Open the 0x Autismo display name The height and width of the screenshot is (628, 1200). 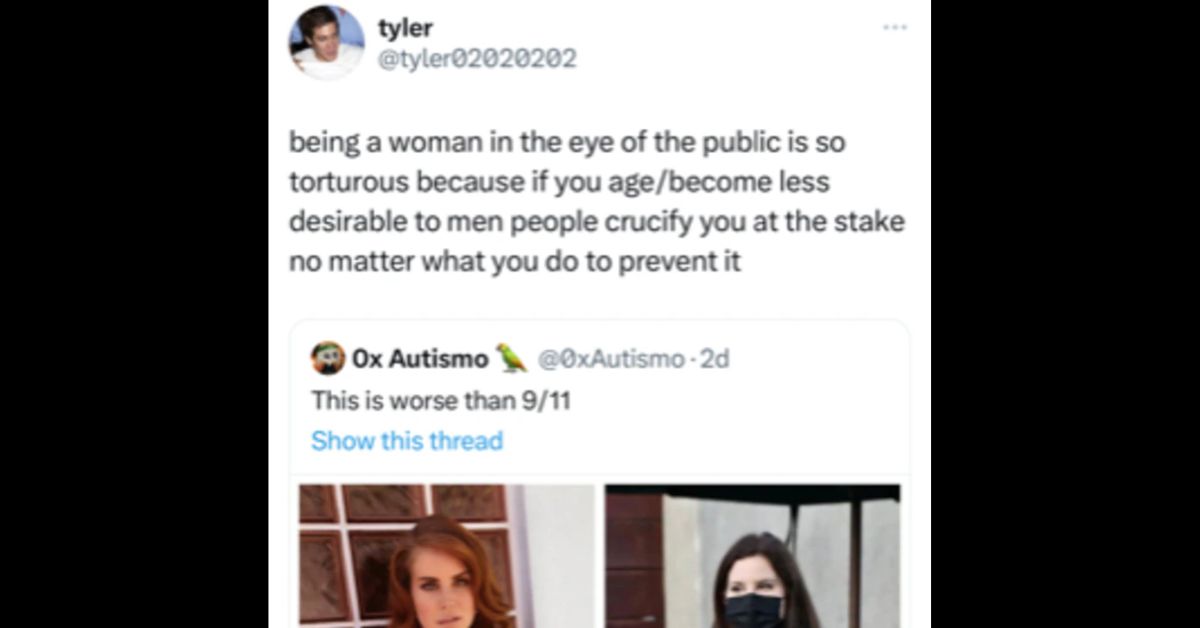(x=420, y=358)
